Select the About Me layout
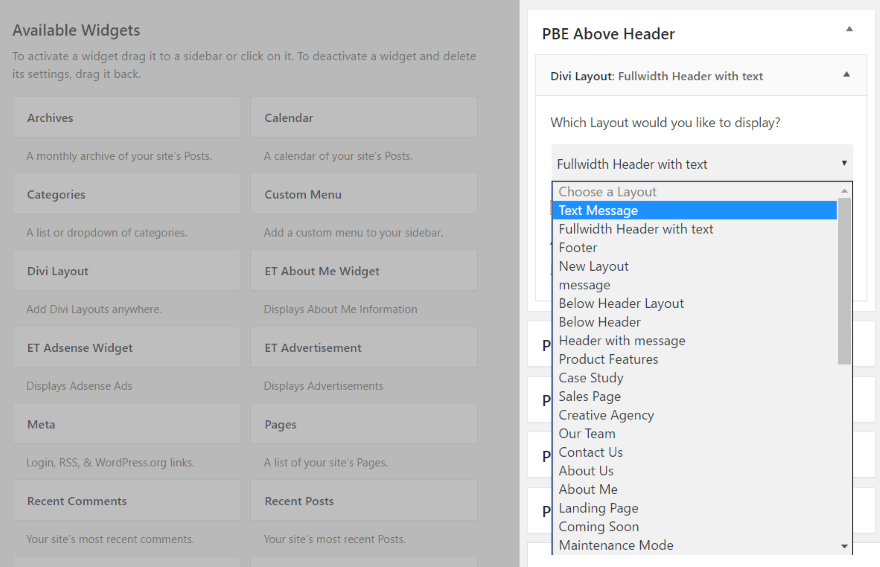 695,489
